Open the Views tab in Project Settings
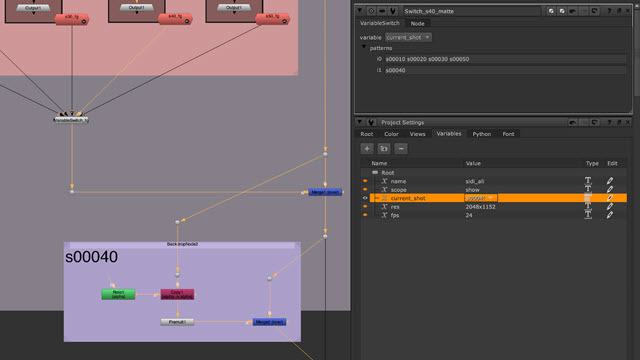Screen dimensions: 640x360 (418, 134)
